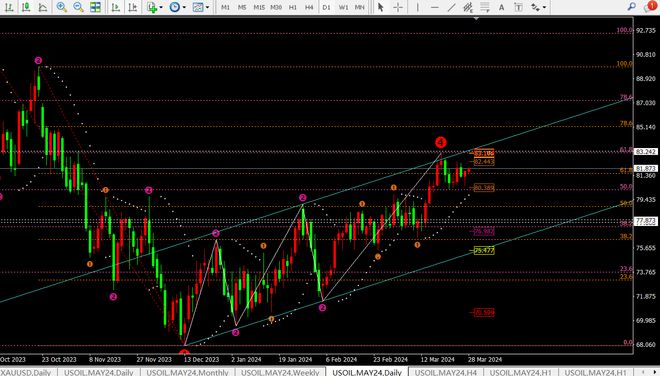Open search with the magnifier icon
This screenshot has height=376, width=660.
pyautogui.click(x=631, y=7)
